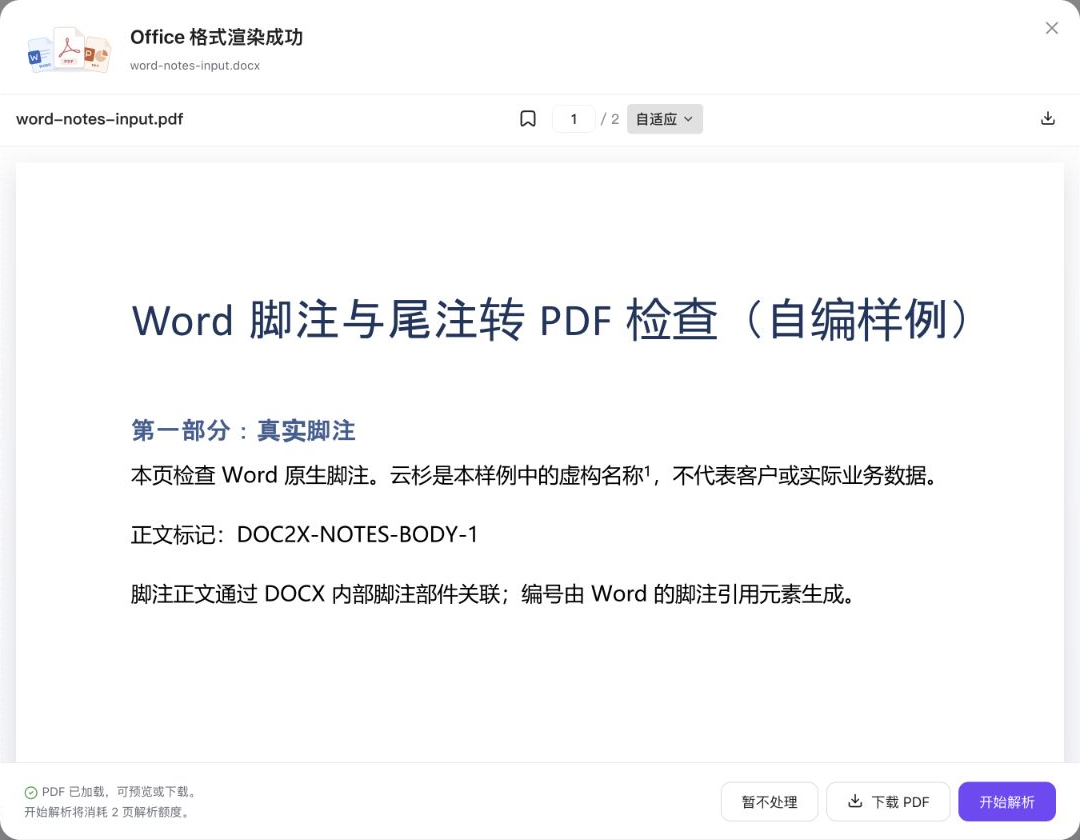Click the 下载 PDF button
The width and height of the screenshot is (1080, 840).
[x=888, y=801]
